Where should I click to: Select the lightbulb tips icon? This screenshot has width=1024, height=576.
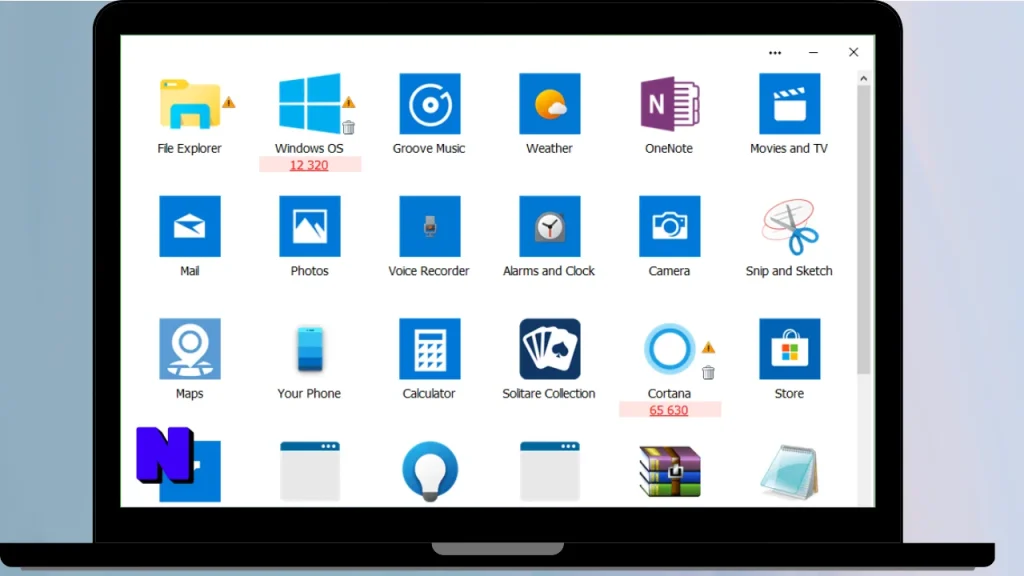coord(430,472)
